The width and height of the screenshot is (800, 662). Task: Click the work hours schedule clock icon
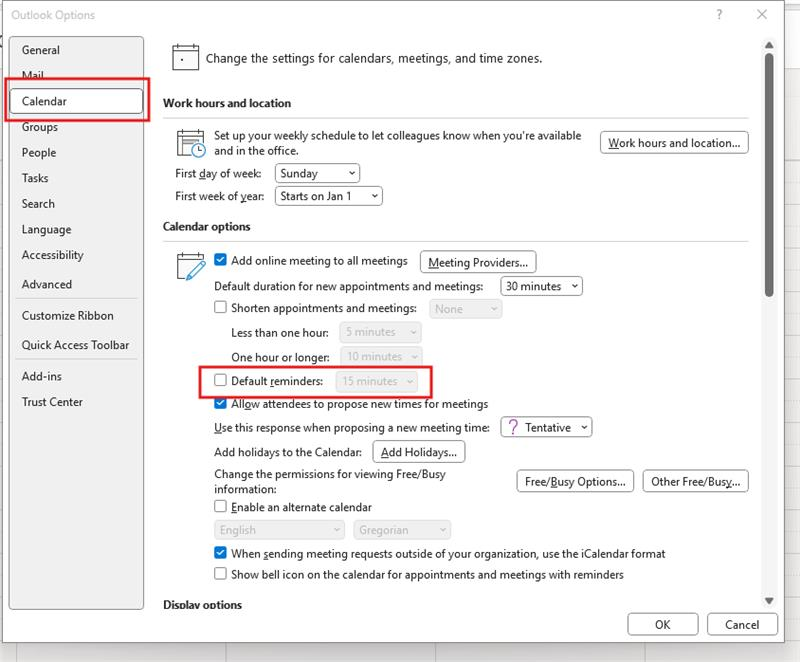coord(191,143)
